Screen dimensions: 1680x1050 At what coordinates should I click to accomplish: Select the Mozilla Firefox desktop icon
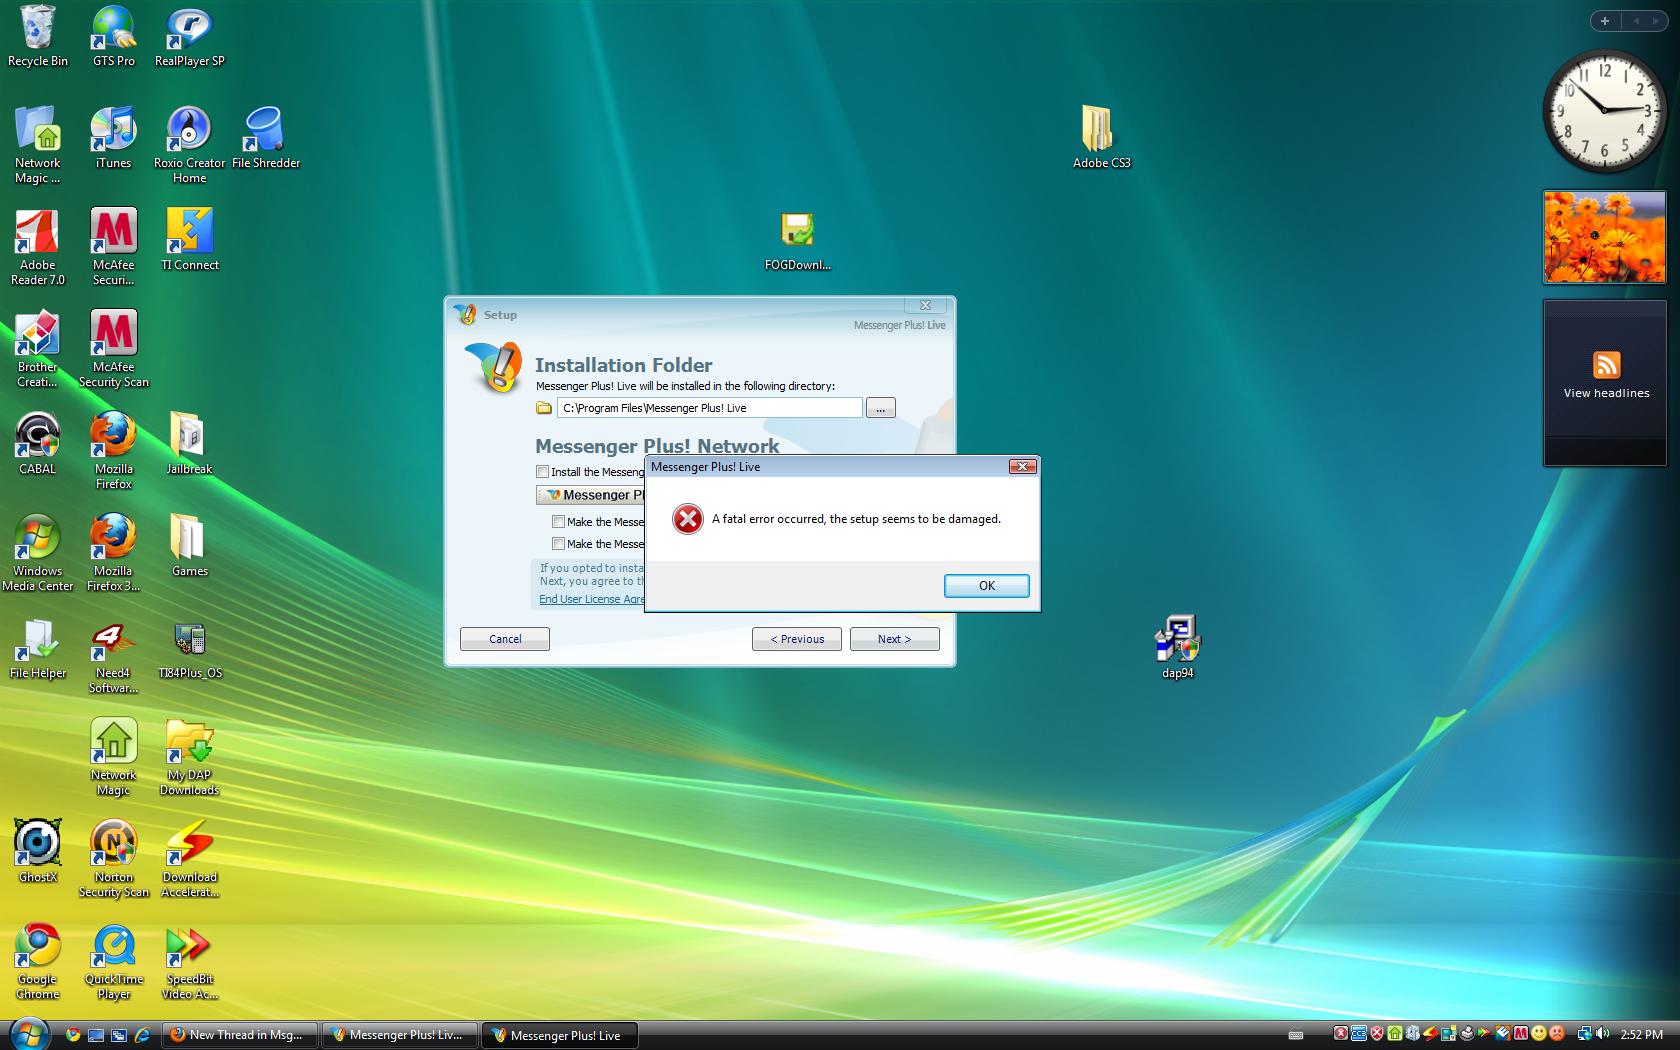(x=113, y=440)
